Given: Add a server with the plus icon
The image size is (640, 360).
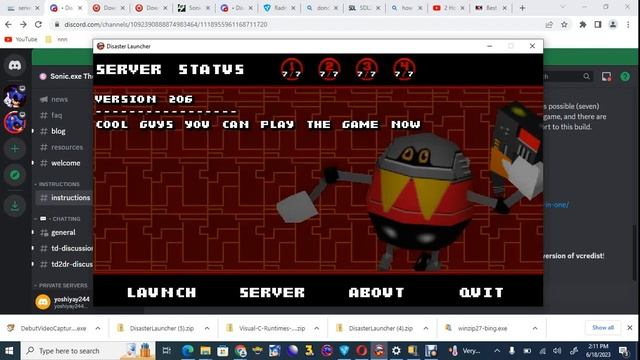Looking at the screenshot, I should click(15, 149).
